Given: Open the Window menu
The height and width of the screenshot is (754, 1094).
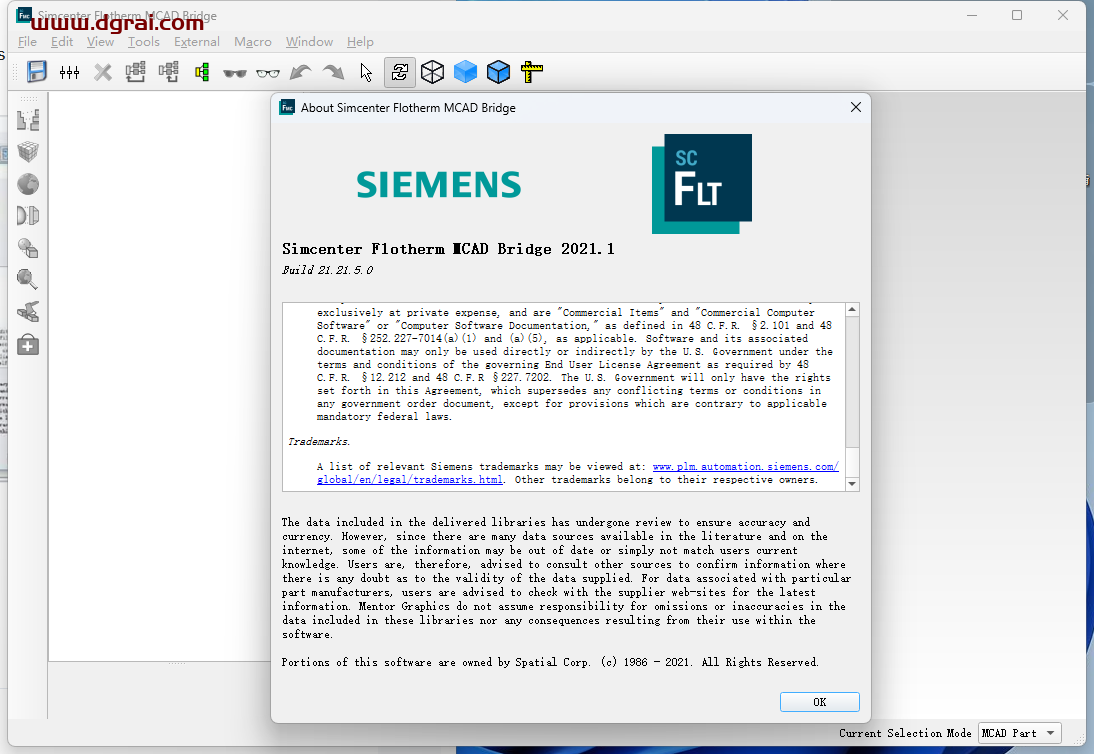Looking at the screenshot, I should [x=309, y=42].
